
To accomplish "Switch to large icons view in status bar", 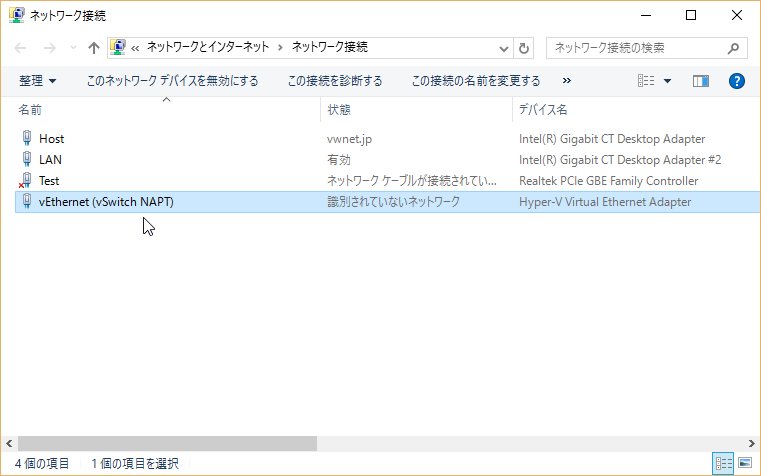I will pyautogui.click(x=745, y=463).
